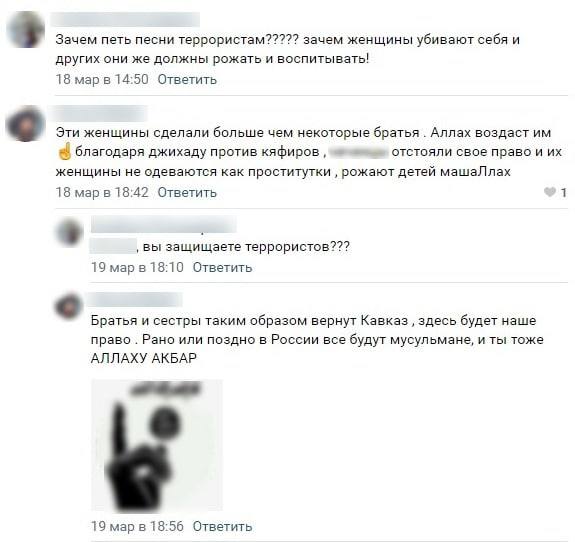
Task: Click the timestamp '18 мар в 14:50'
Action: pos(102,80)
